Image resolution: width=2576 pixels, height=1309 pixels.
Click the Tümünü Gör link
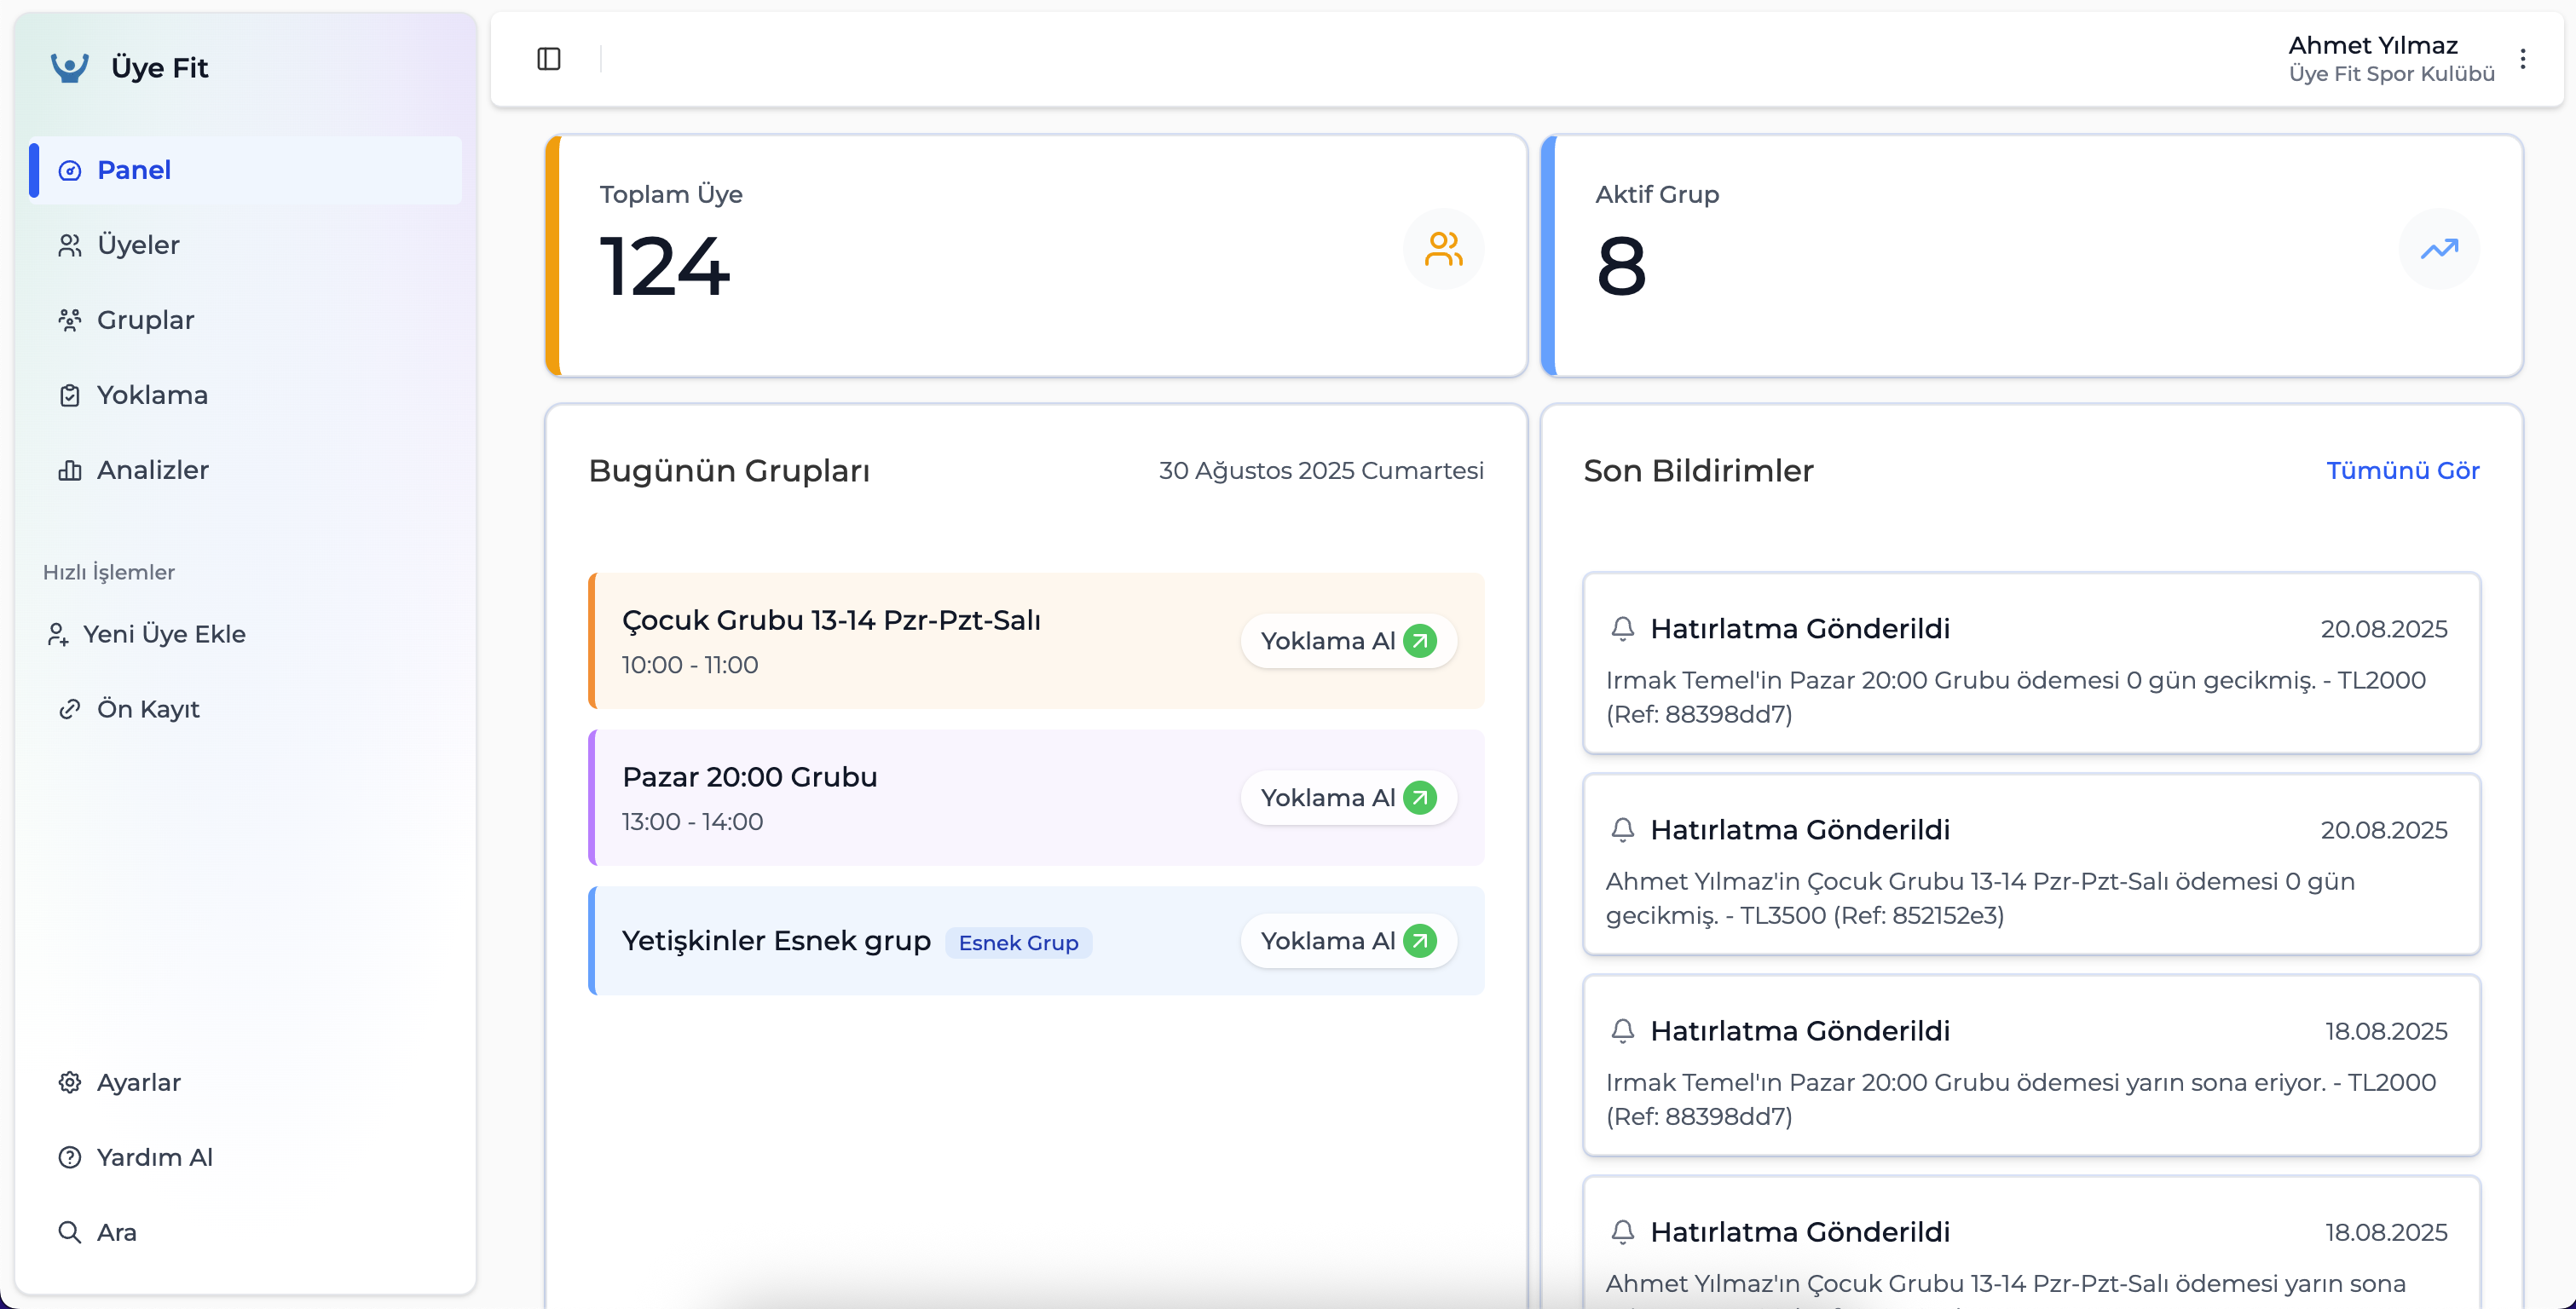[x=2402, y=470]
